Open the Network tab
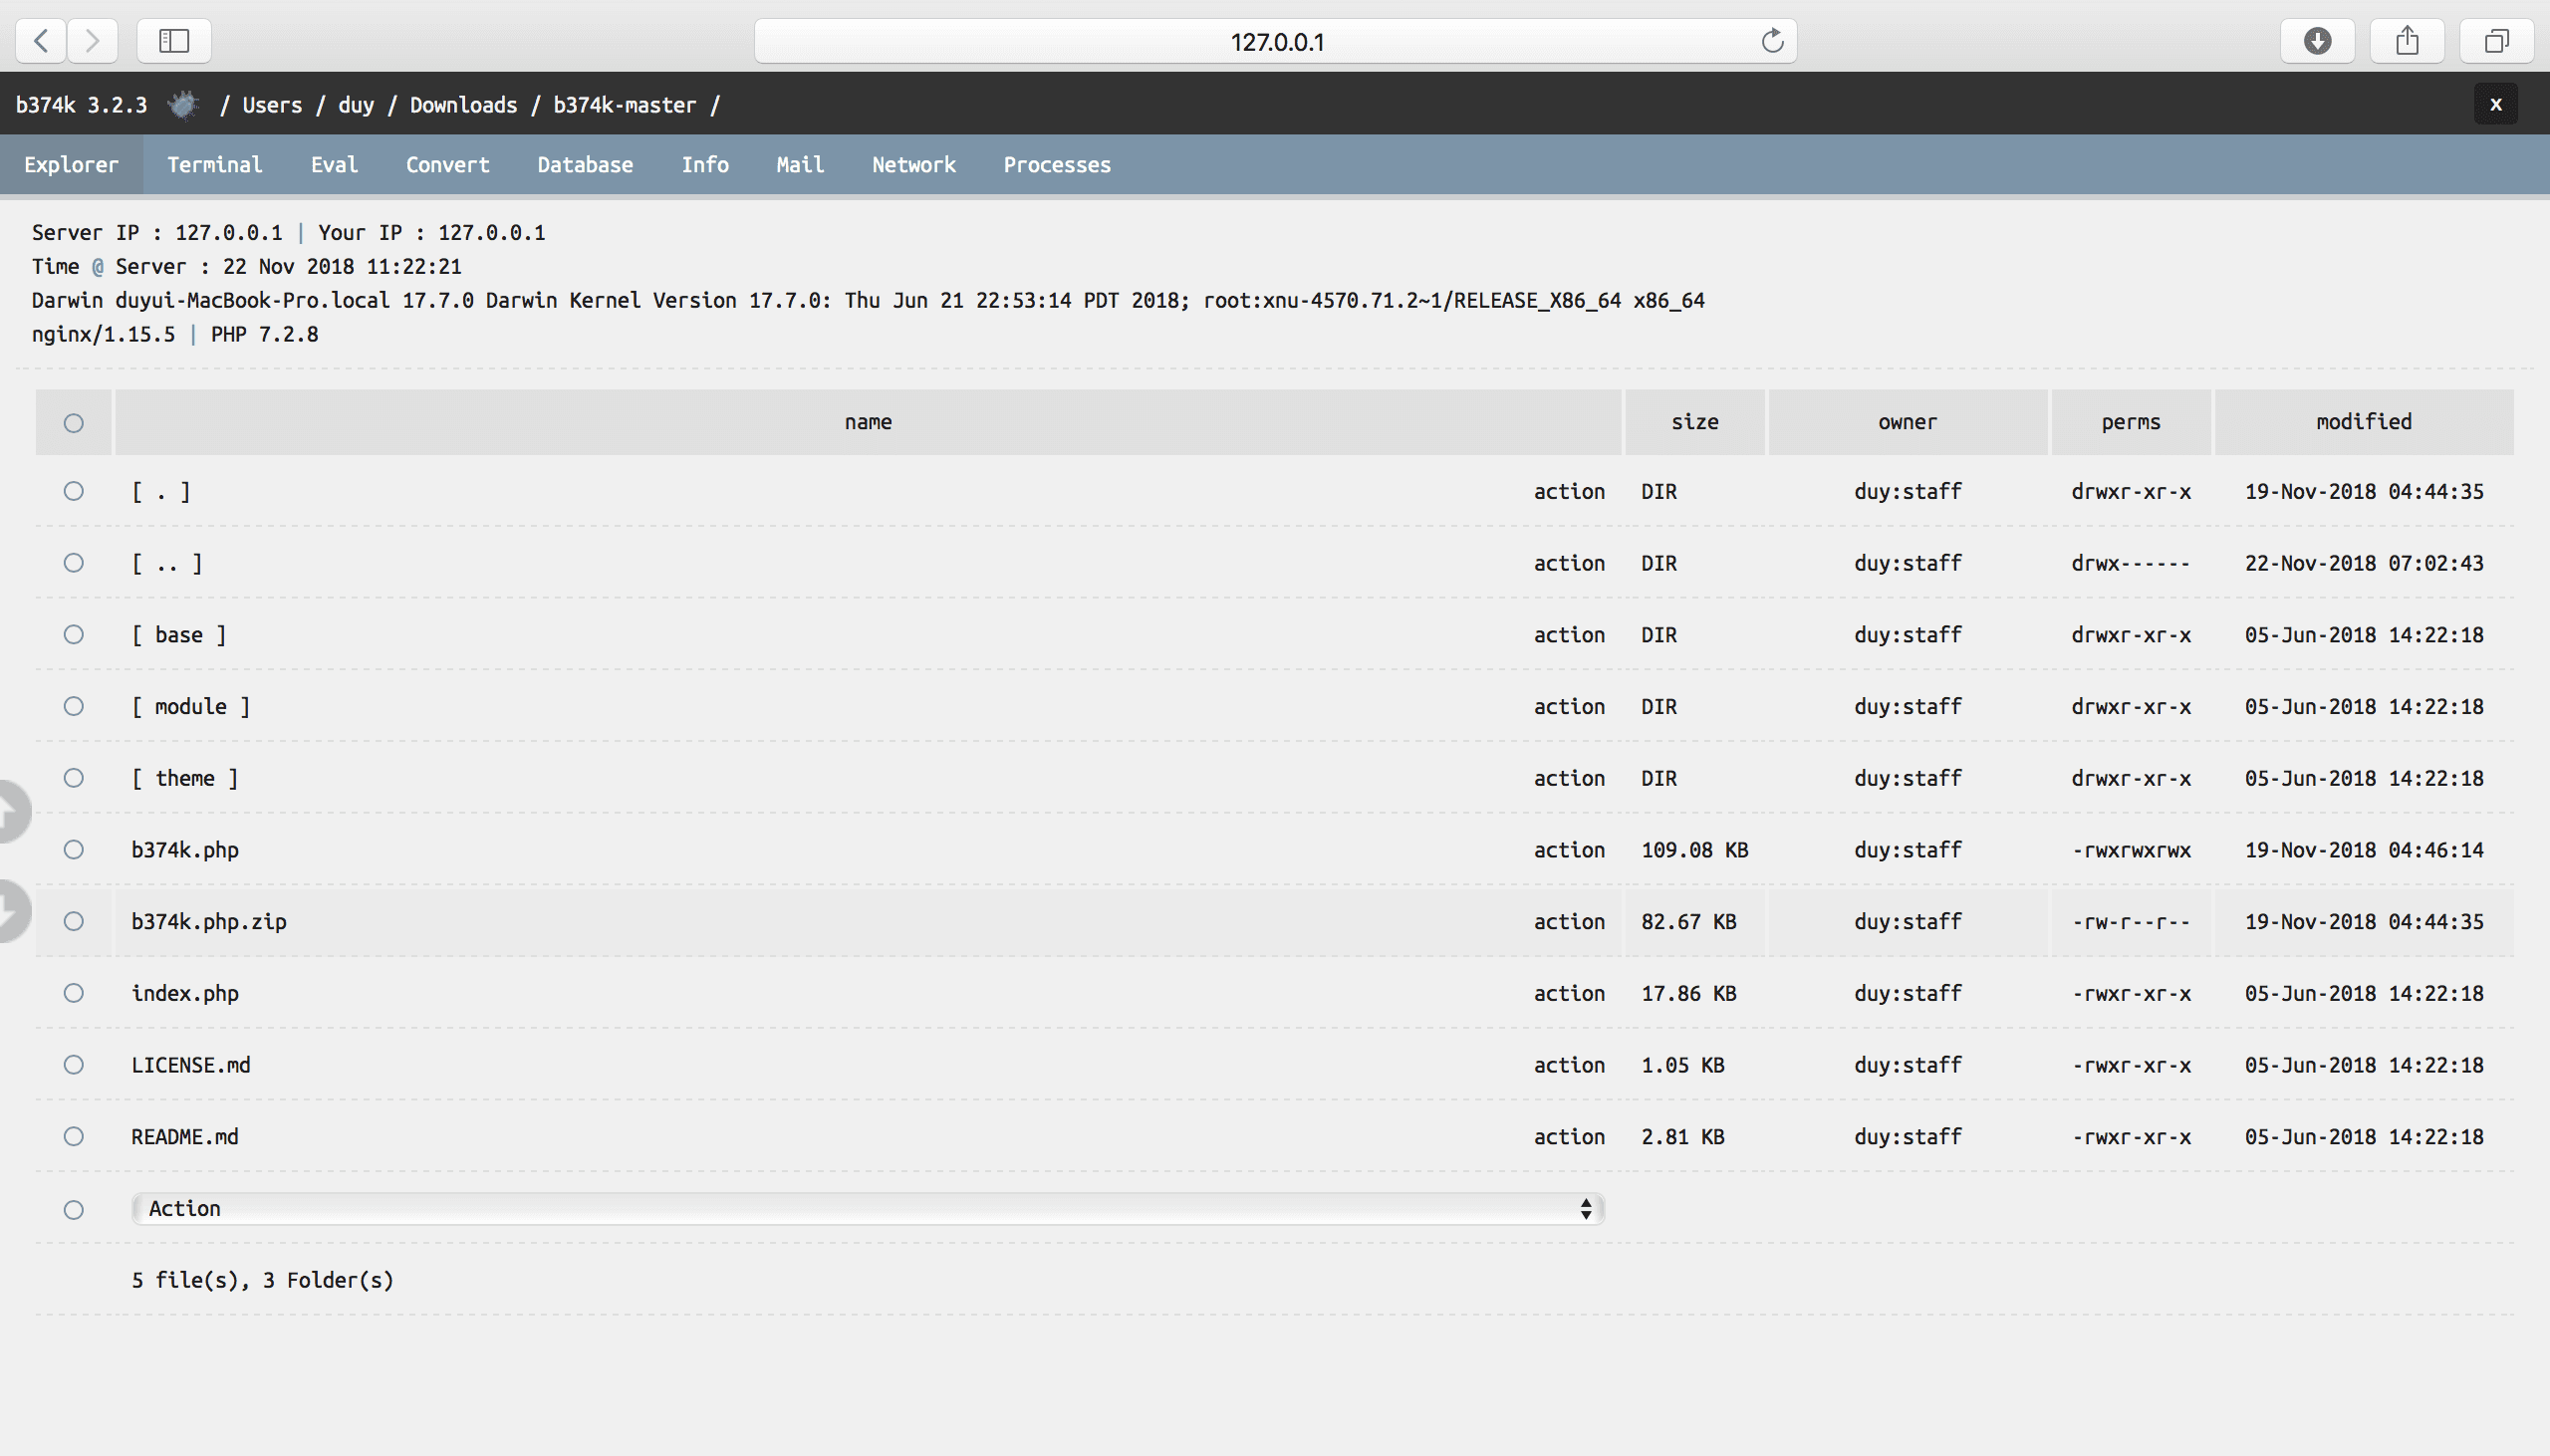Screen dimensions: 2550x1456 [914, 165]
